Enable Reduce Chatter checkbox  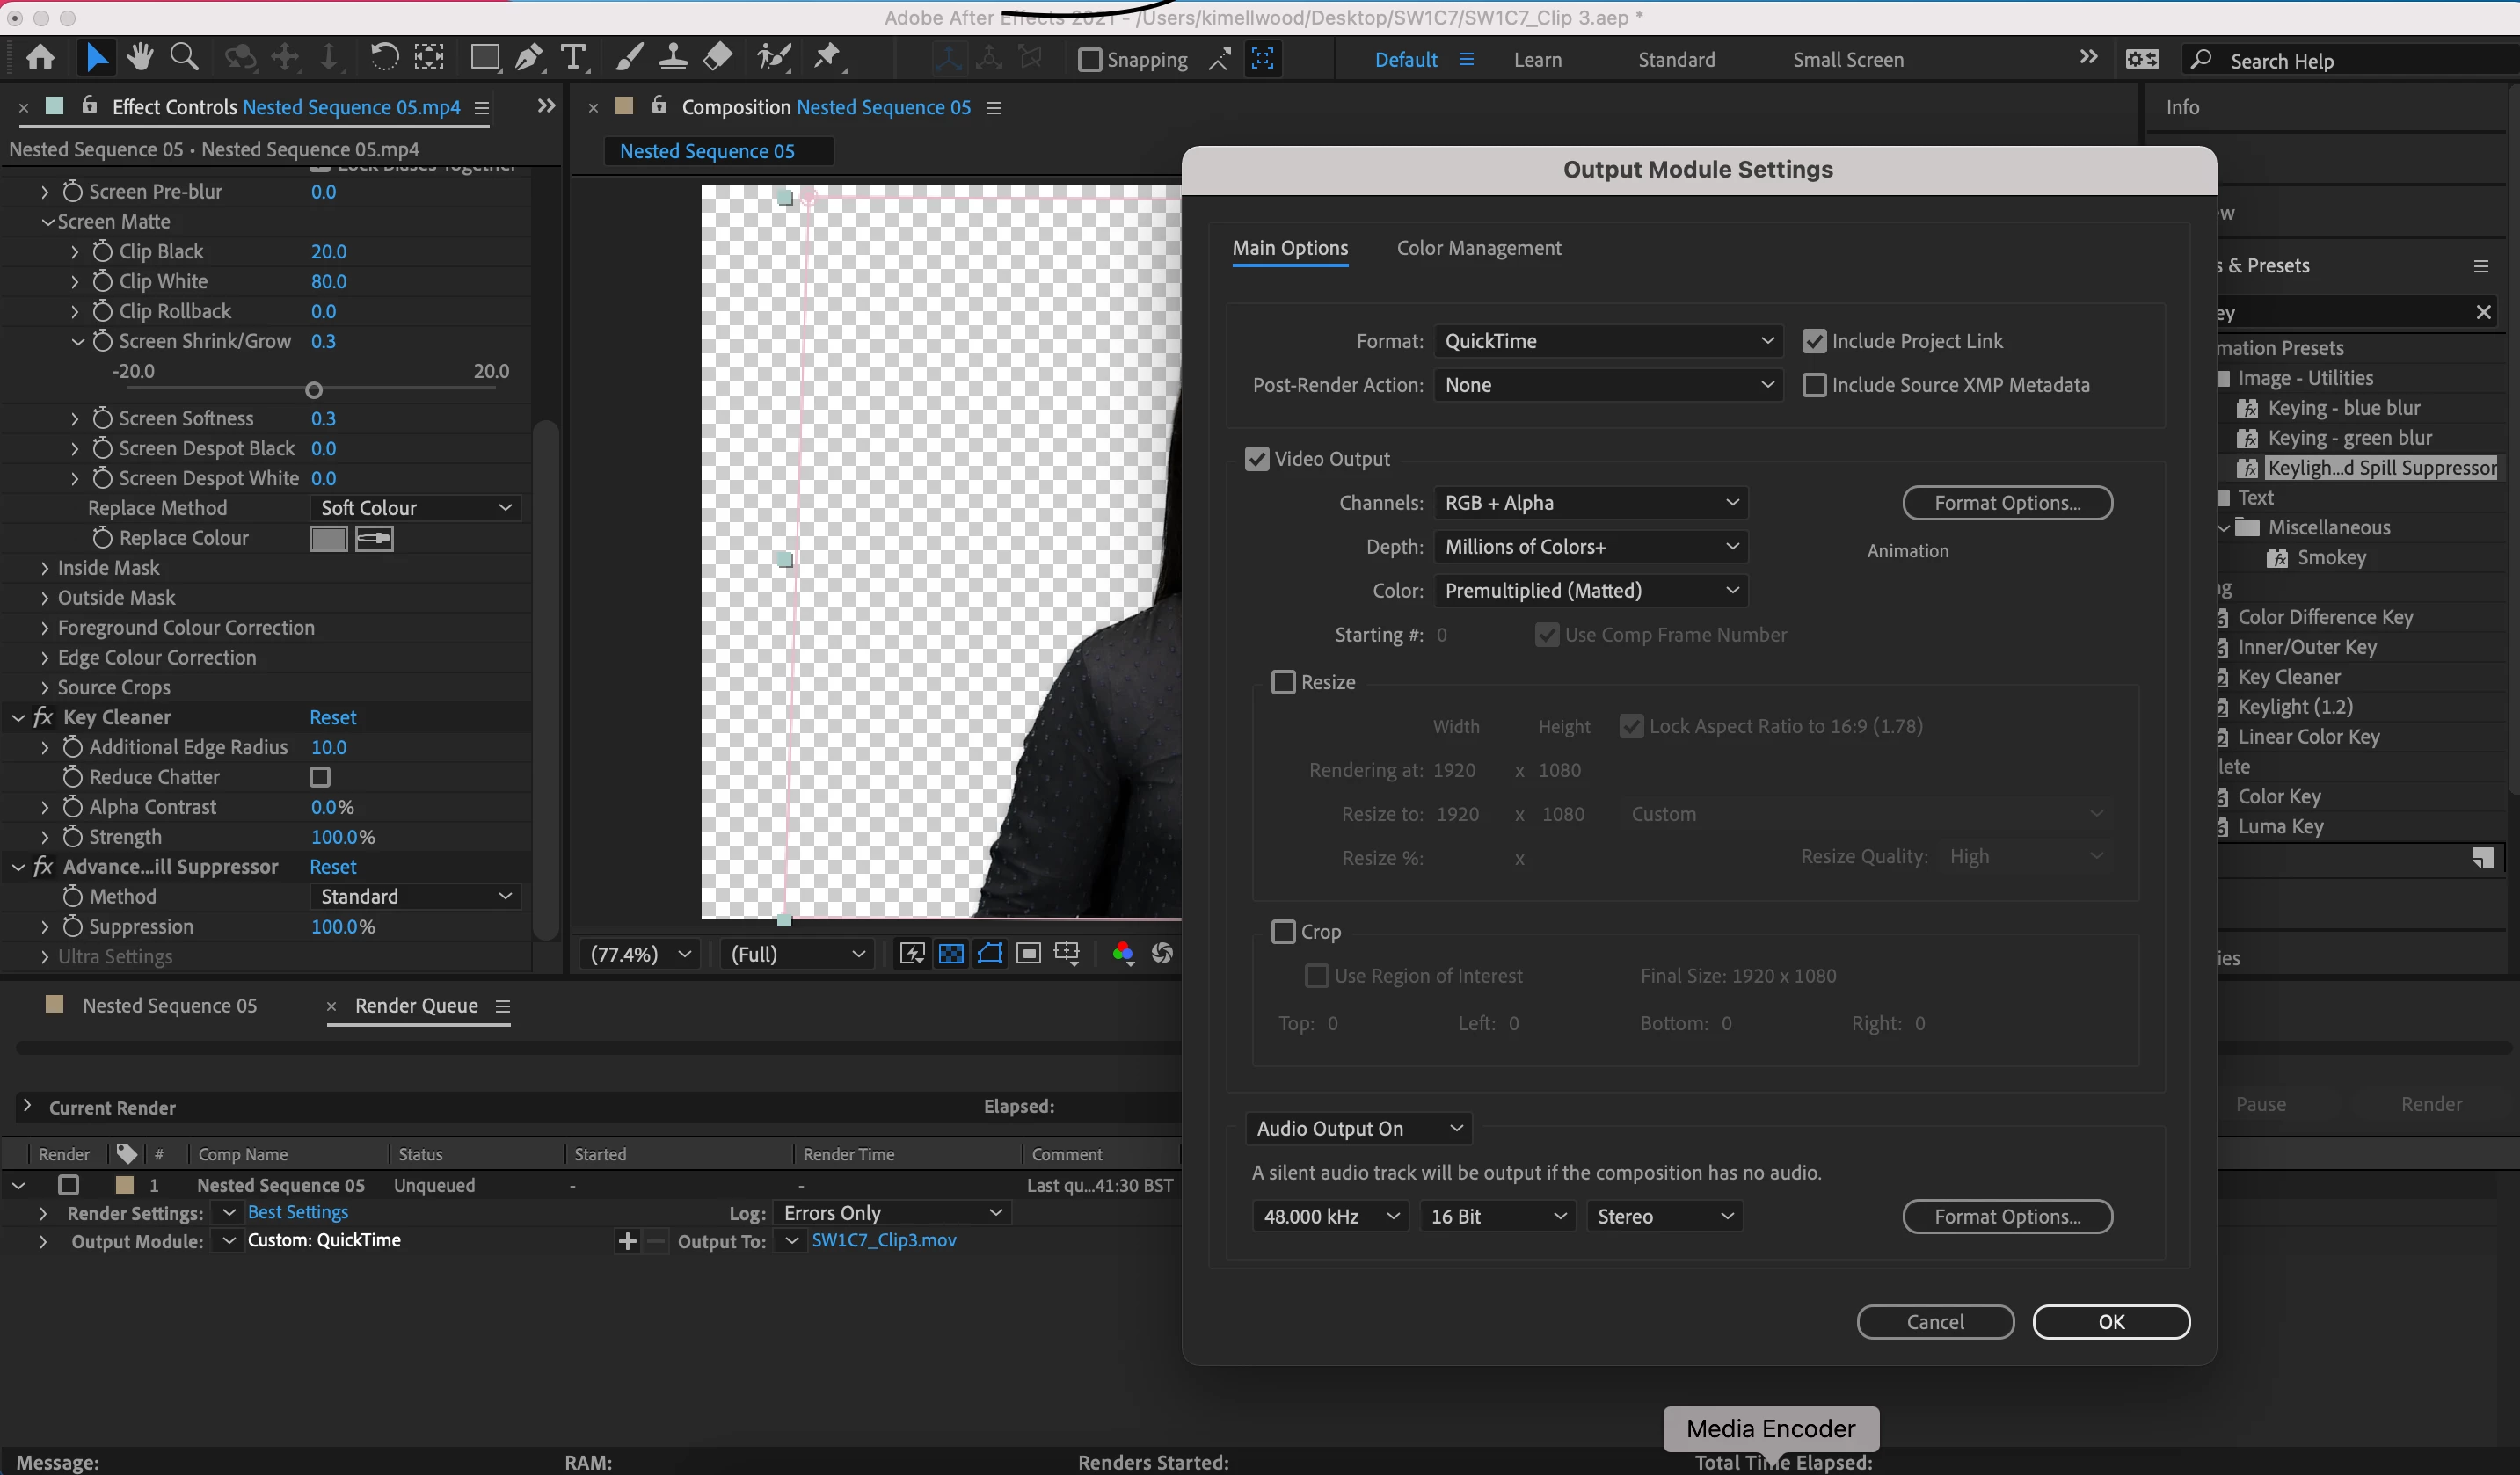(x=320, y=777)
